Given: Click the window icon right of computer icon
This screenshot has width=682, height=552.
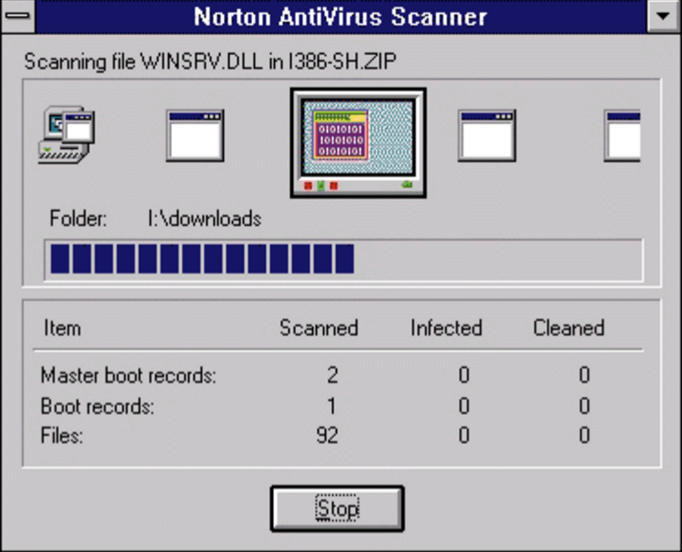Looking at the screenshot, I should tap(195, 136).
